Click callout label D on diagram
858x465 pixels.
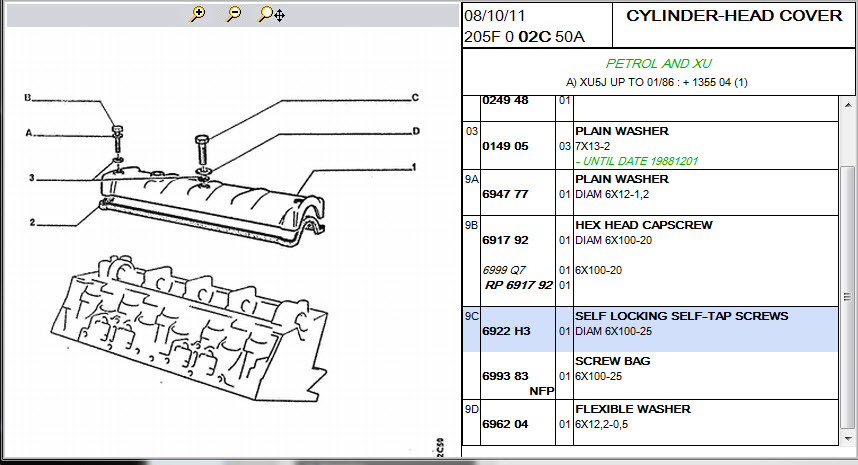416,131
